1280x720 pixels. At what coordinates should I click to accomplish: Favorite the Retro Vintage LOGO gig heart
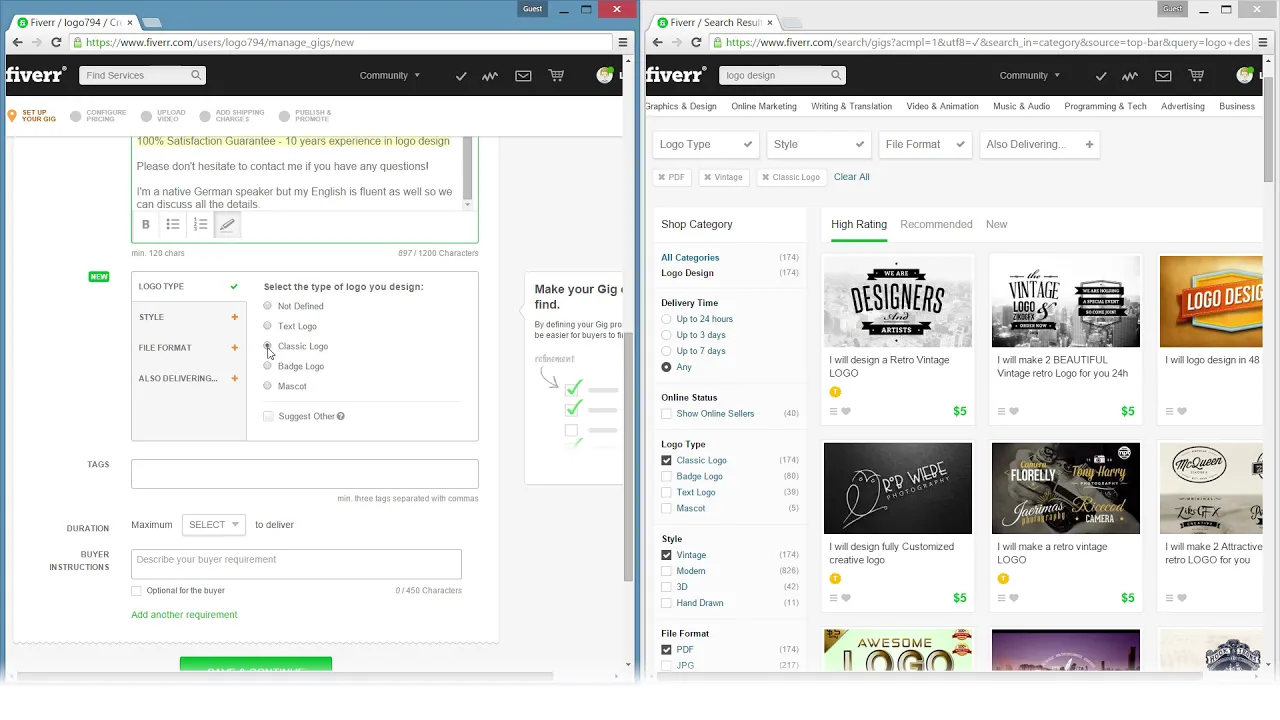(846, 411)
